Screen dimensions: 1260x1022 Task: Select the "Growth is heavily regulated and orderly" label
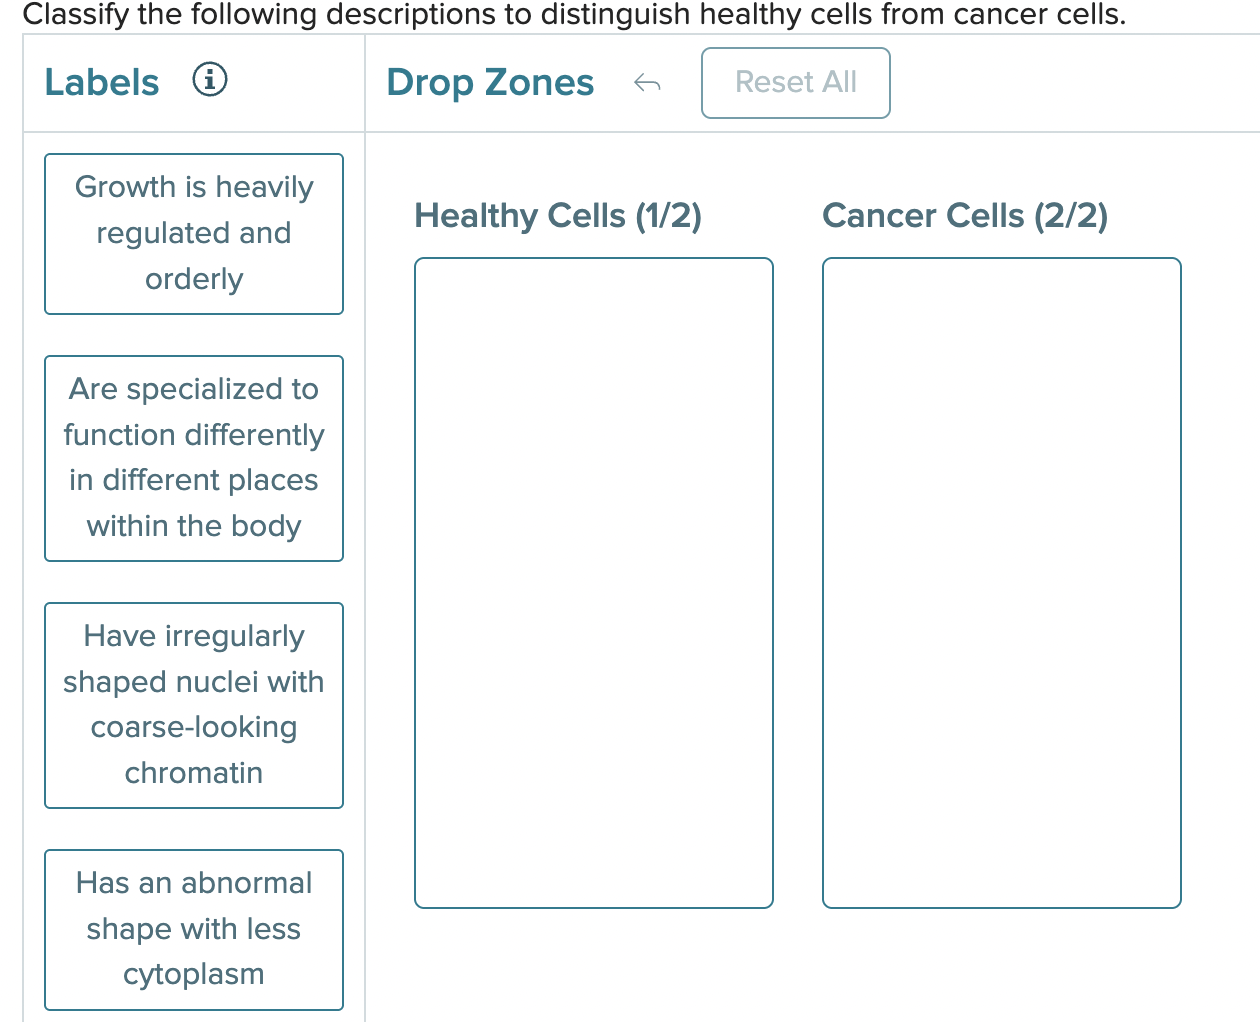pyautogui.click(x=193, y=233)
